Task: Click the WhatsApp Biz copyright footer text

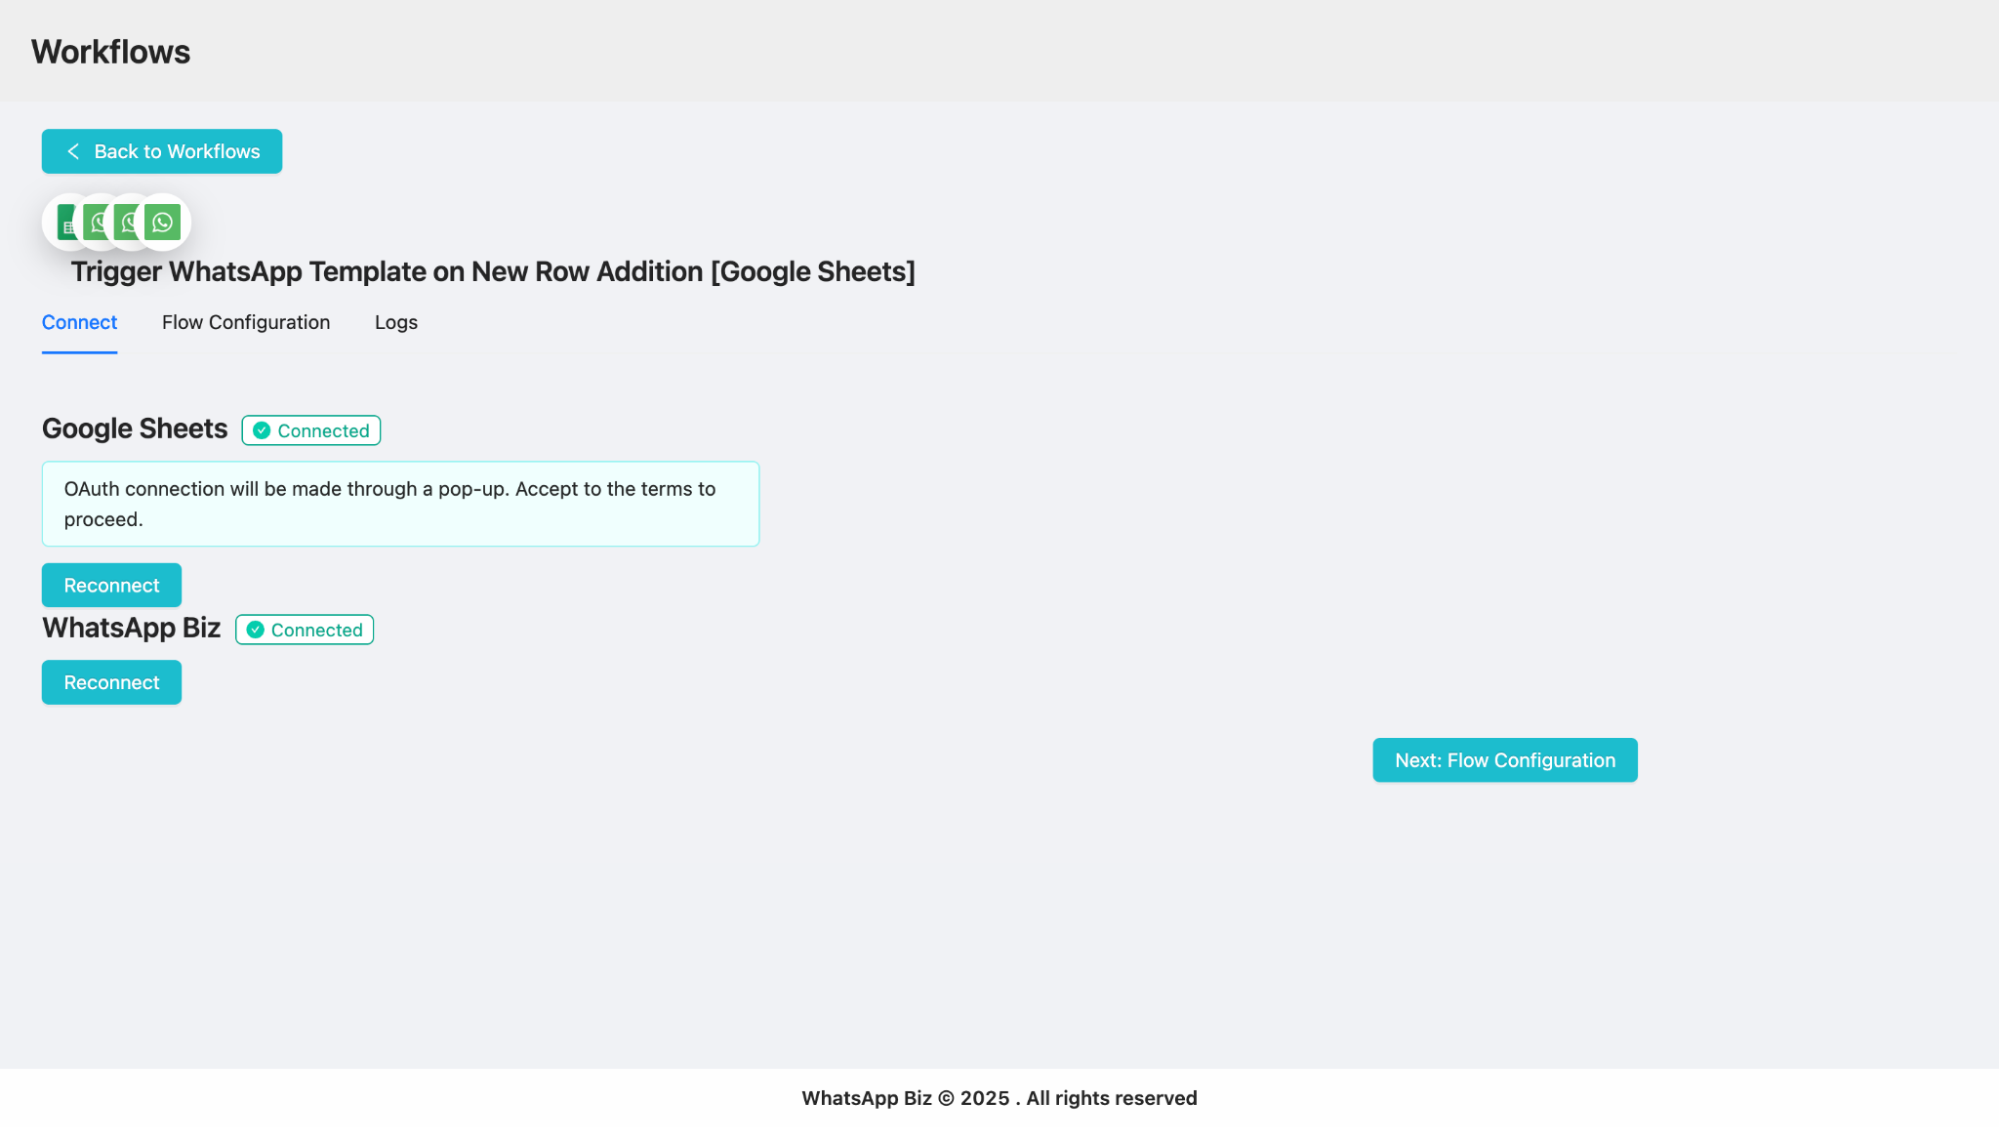Action: click(x=998, y=1098)
